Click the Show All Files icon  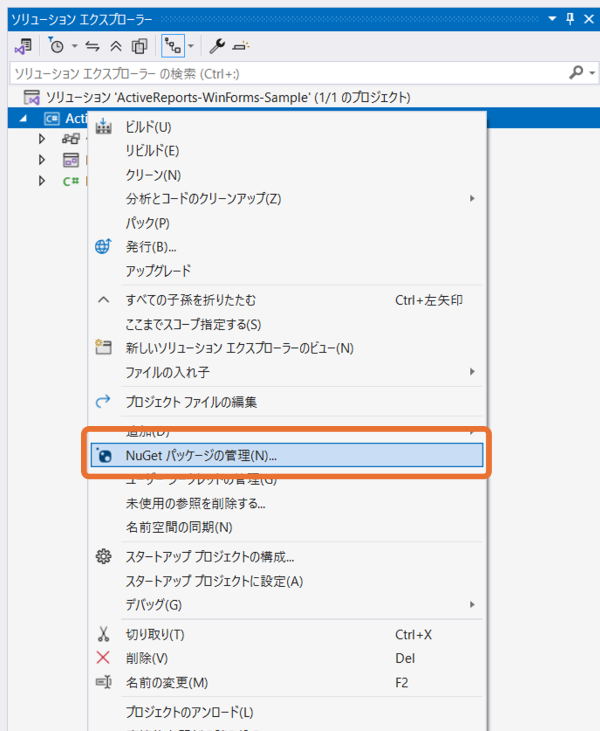click(139, 46)
